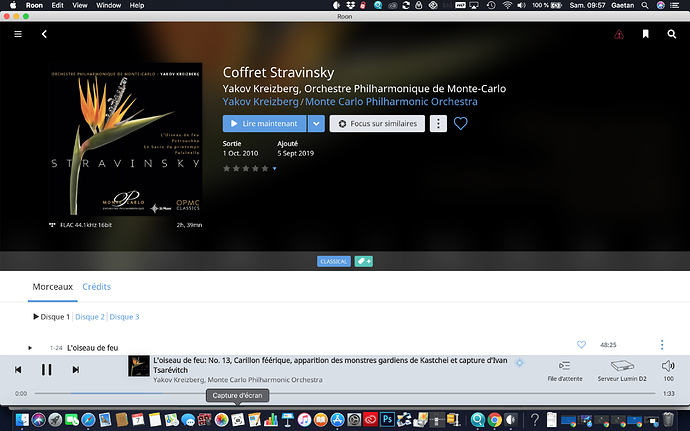Open the File d'attente queue
Screen dimensions: 690x431
565,371
